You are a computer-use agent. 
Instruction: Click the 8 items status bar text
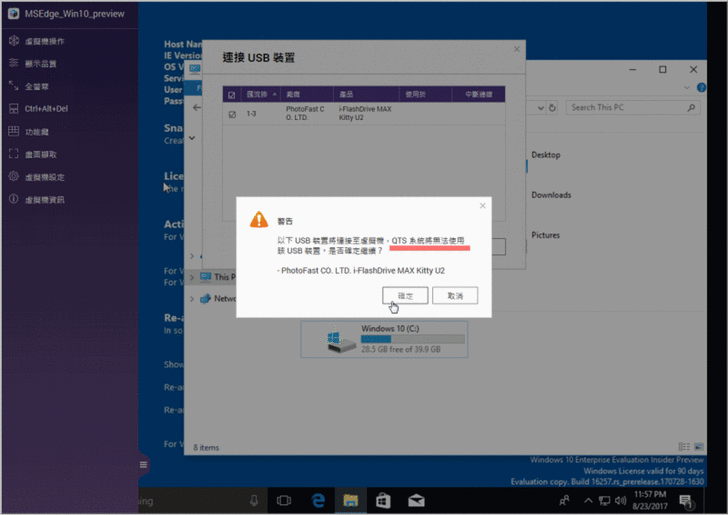[x=206, y=448]
